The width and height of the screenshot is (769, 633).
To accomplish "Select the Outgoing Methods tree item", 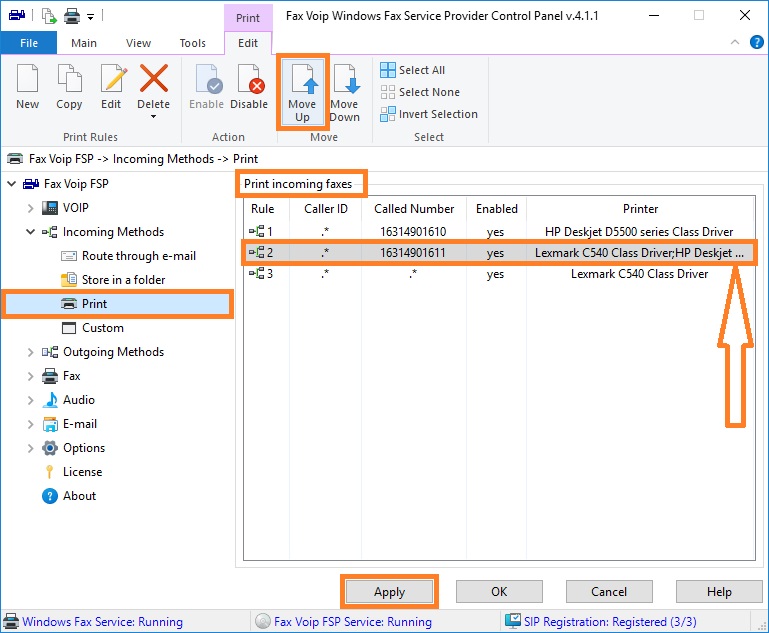I will point(103,352).
